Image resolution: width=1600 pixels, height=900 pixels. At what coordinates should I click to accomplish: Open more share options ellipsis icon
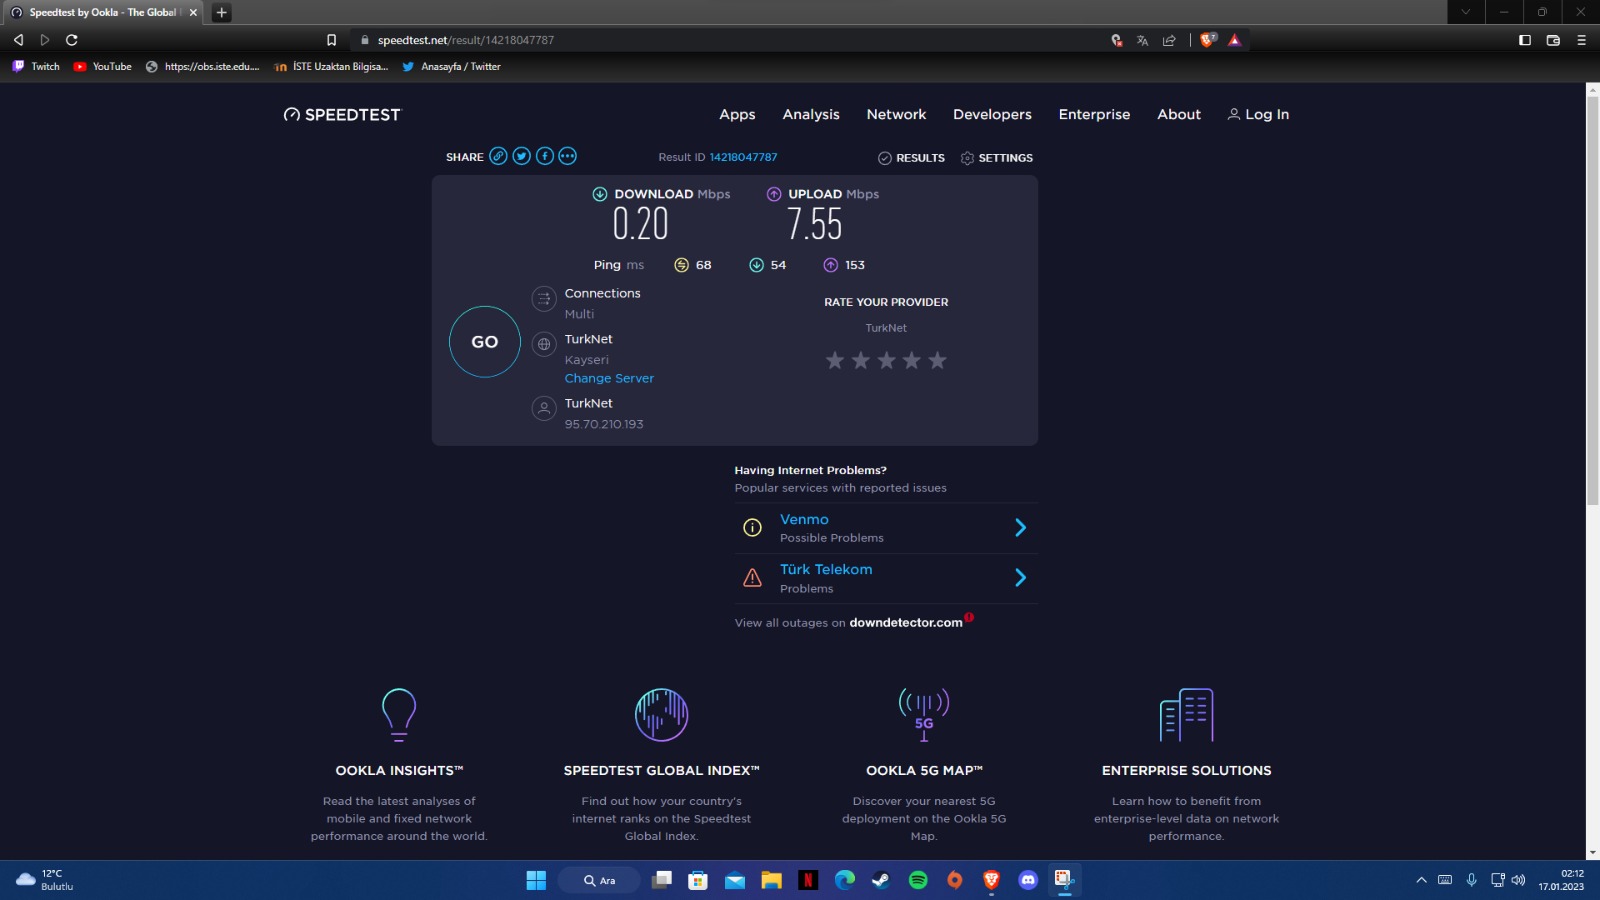click(x=567, y=156)
